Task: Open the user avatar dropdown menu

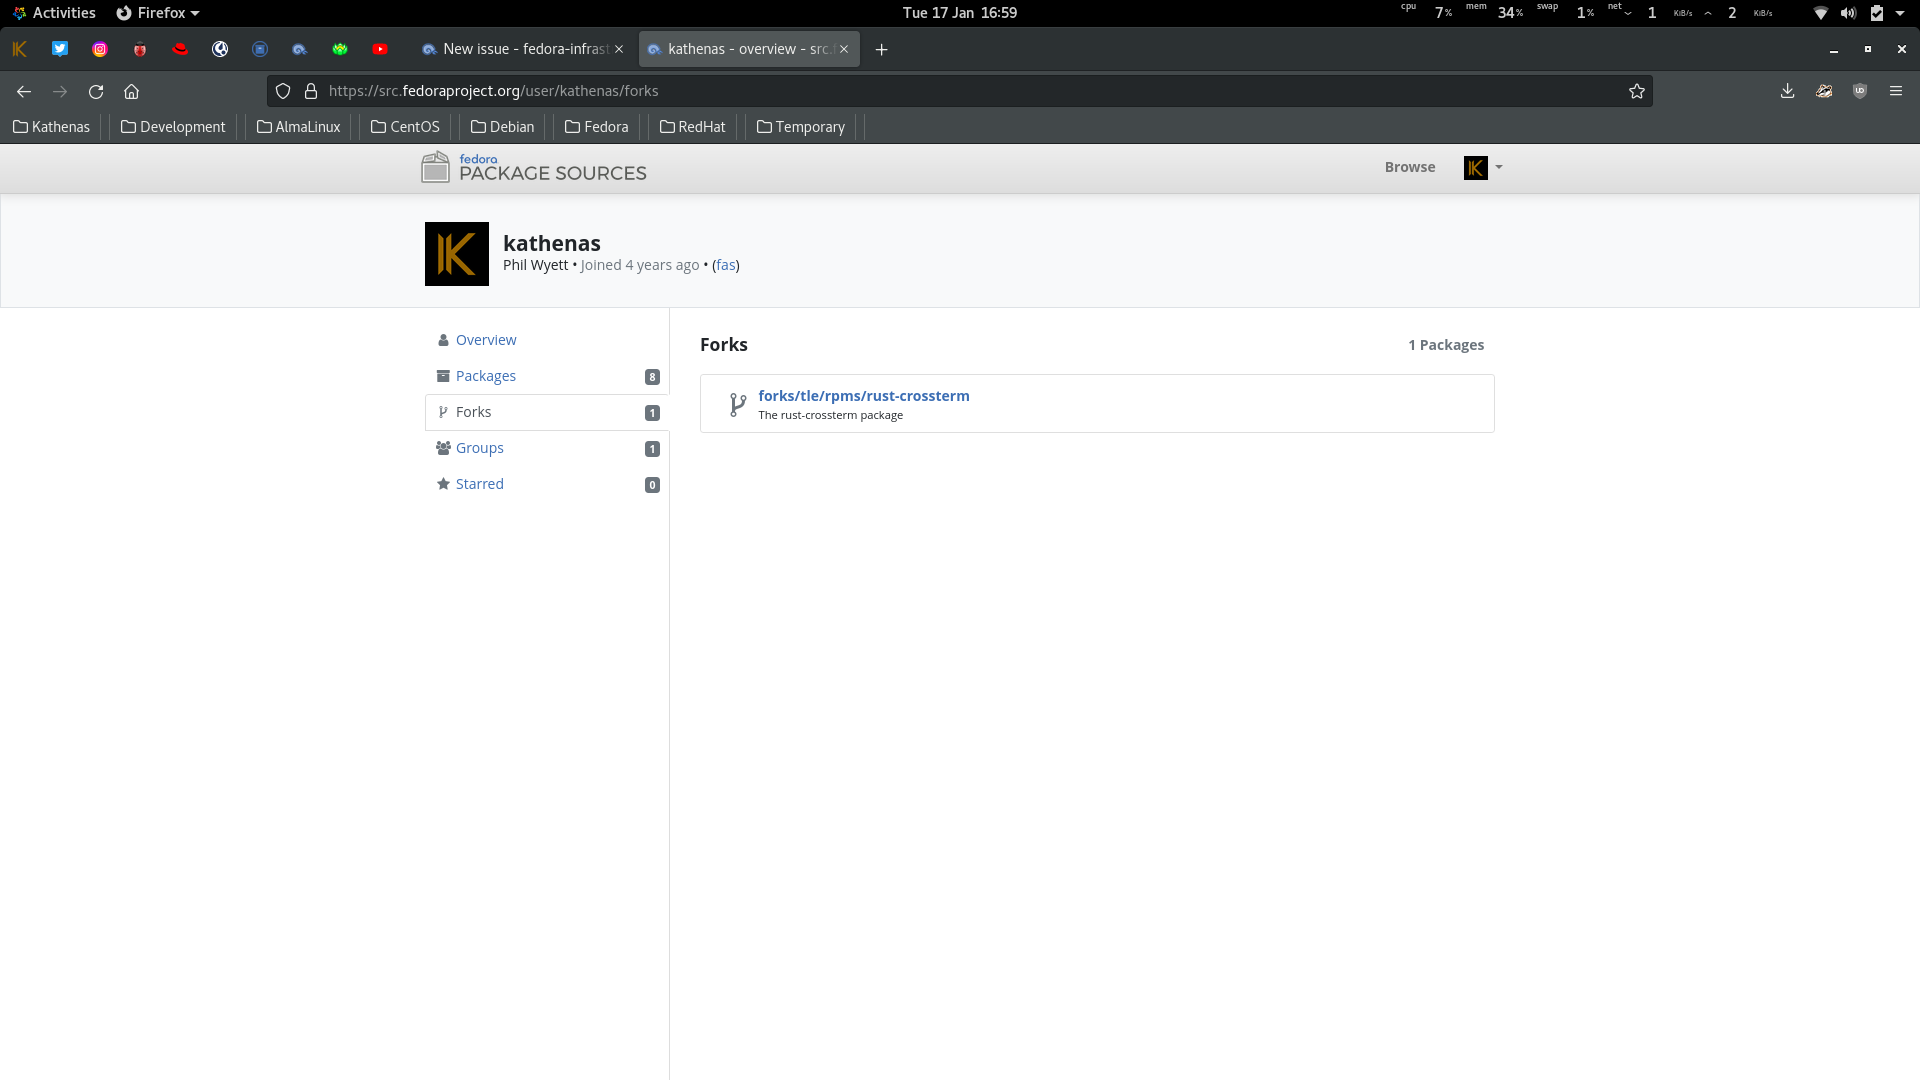Action: (1483, 168)
